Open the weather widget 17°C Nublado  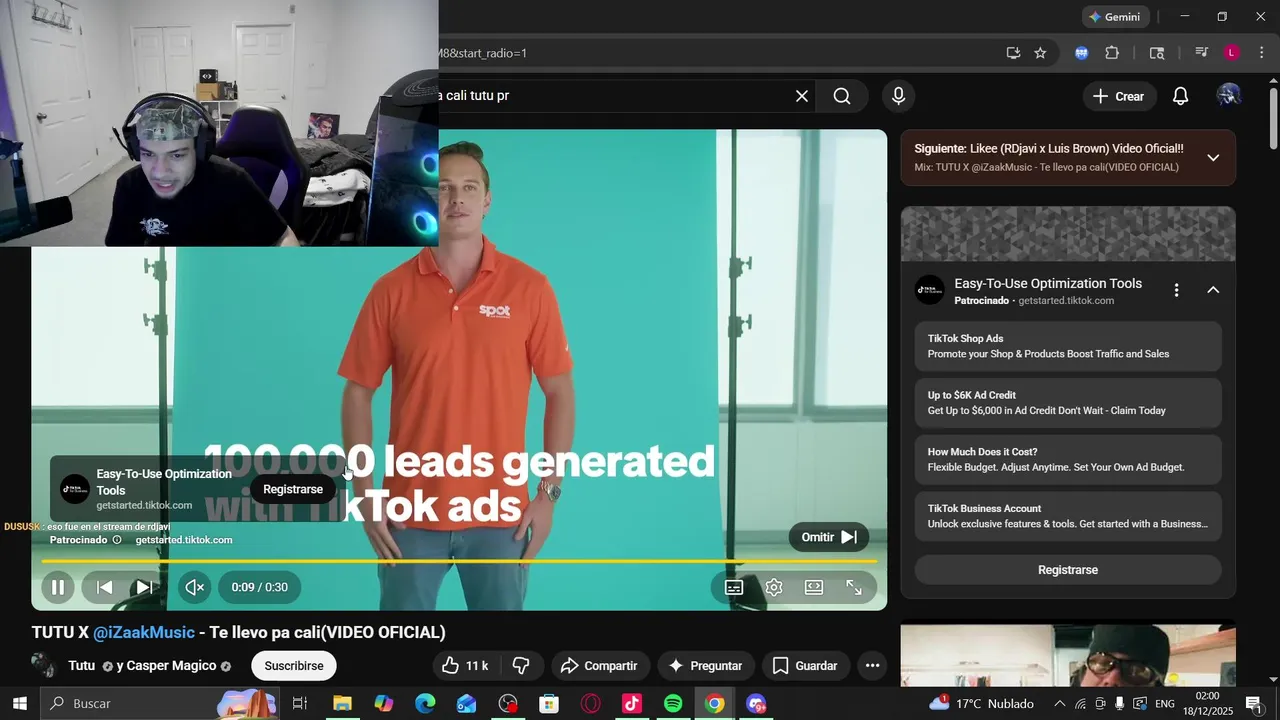[980, 704]
